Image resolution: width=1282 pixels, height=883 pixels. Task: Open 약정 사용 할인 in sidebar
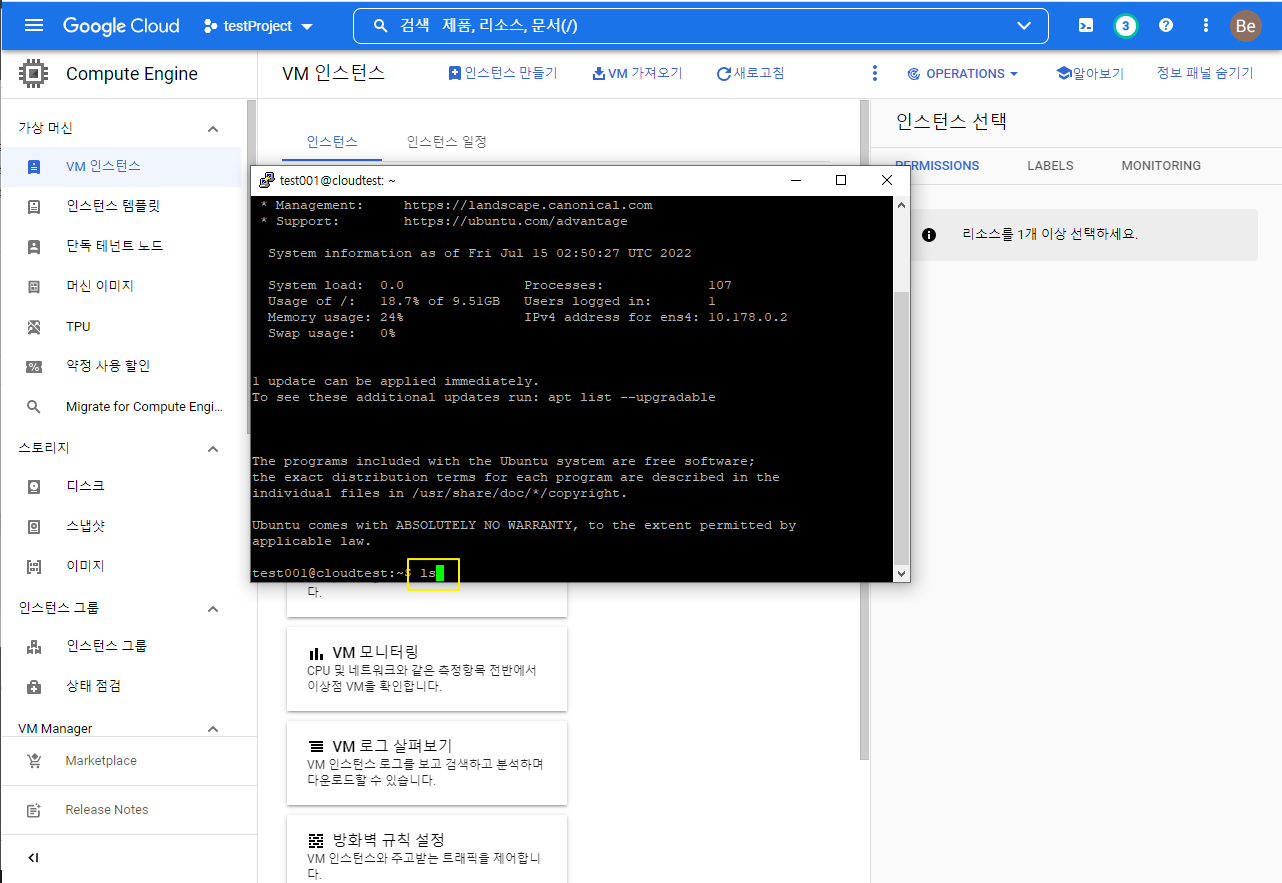pyautogui.click(x=121, y=366)
